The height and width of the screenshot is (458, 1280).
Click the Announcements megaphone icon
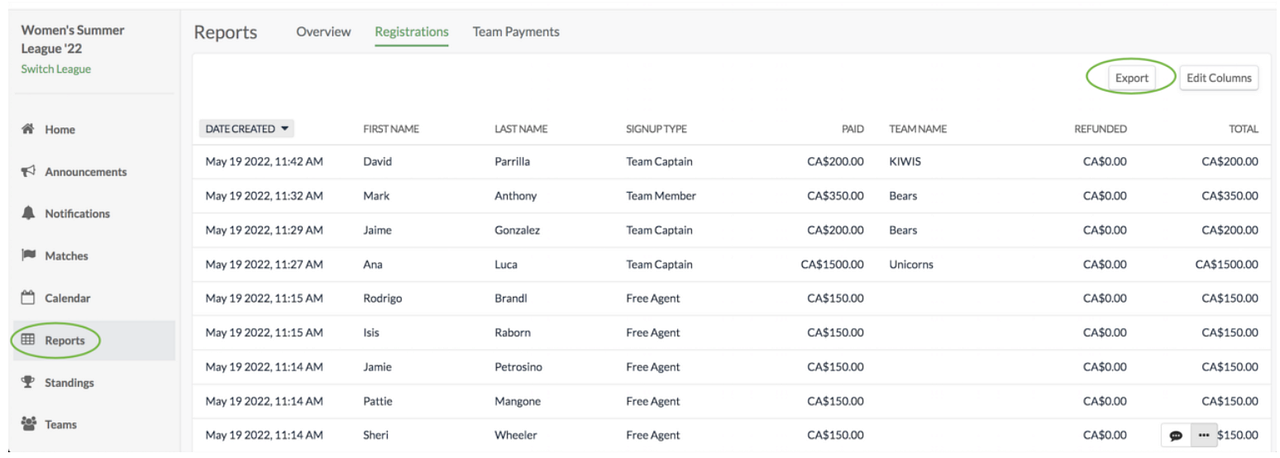tap(28, 171)
